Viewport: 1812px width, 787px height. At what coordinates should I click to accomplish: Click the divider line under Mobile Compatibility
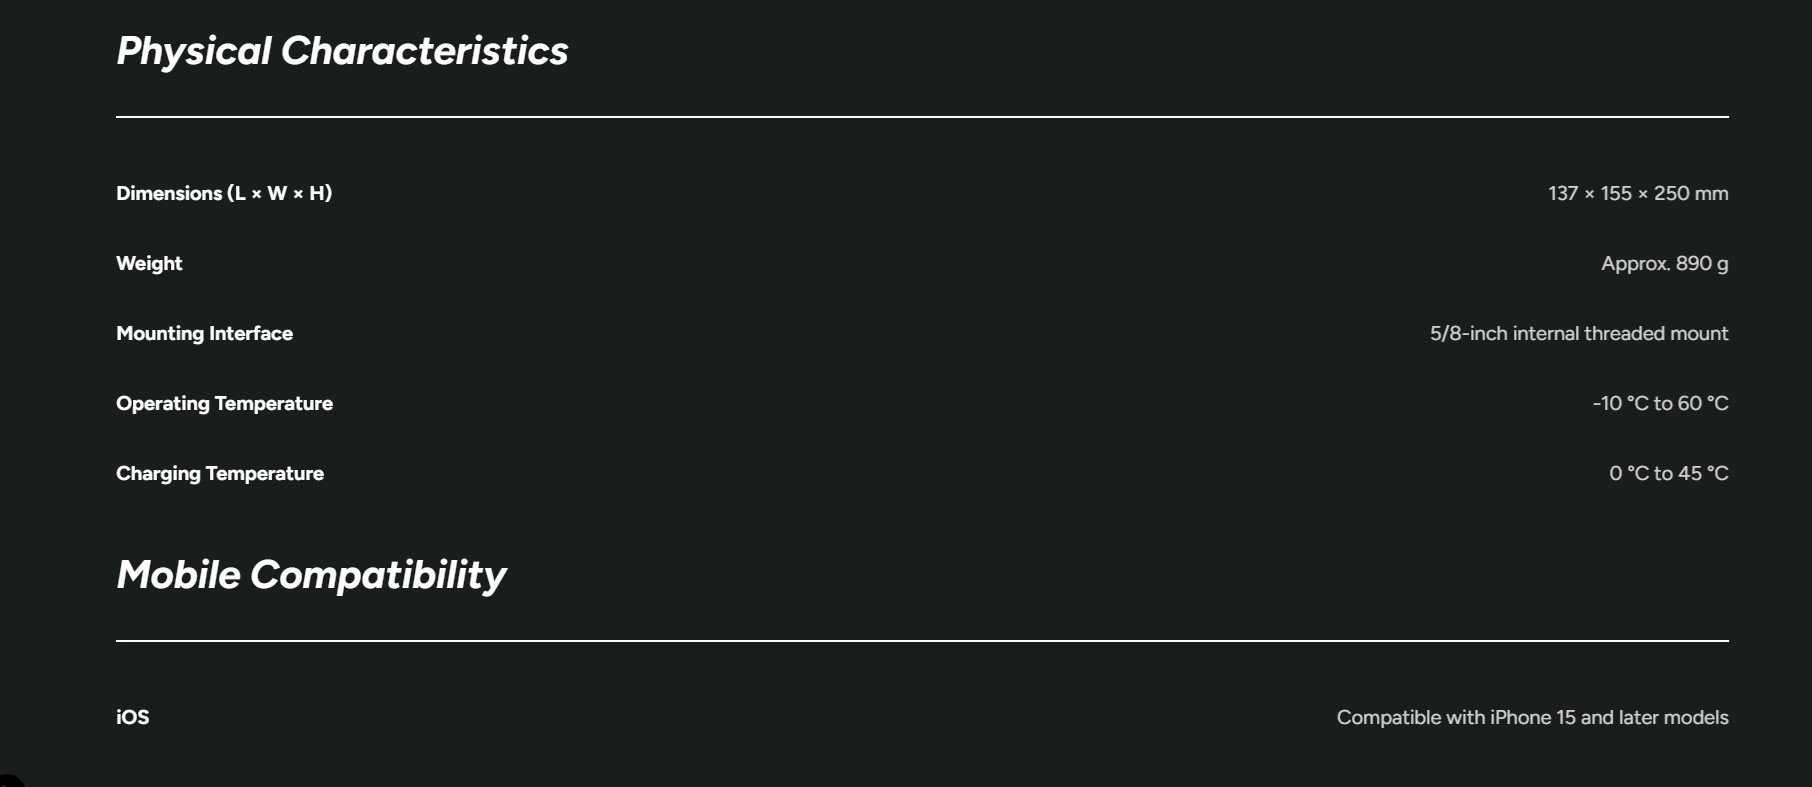coord(922,641)
